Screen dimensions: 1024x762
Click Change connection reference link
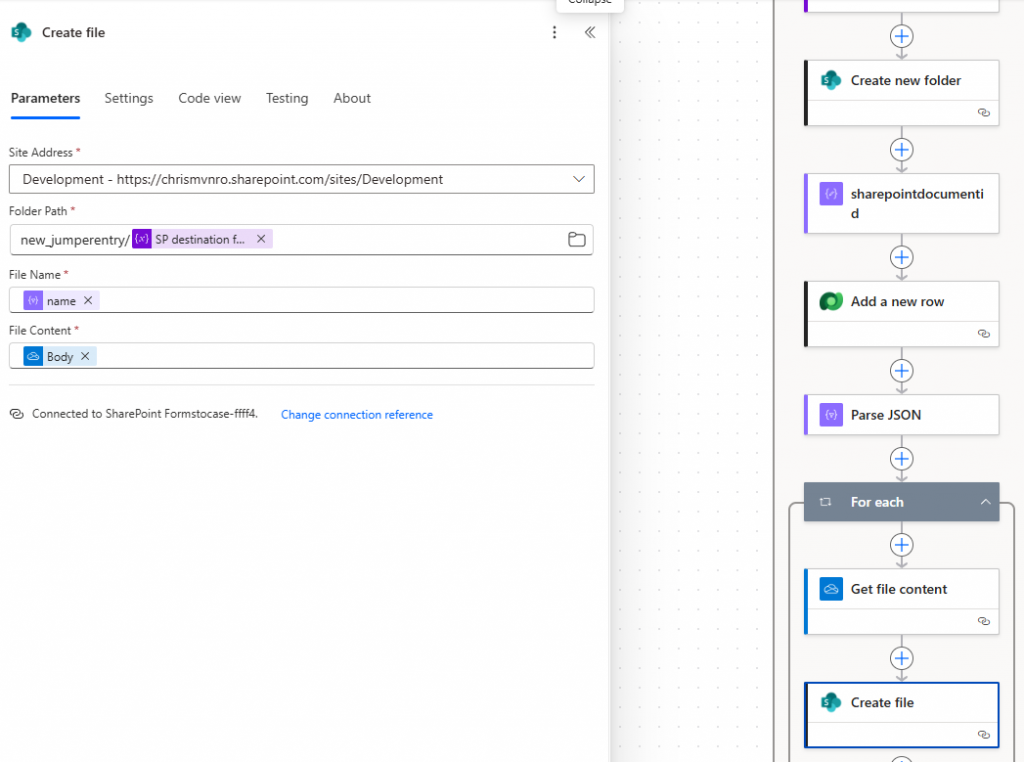pos(357,414)
